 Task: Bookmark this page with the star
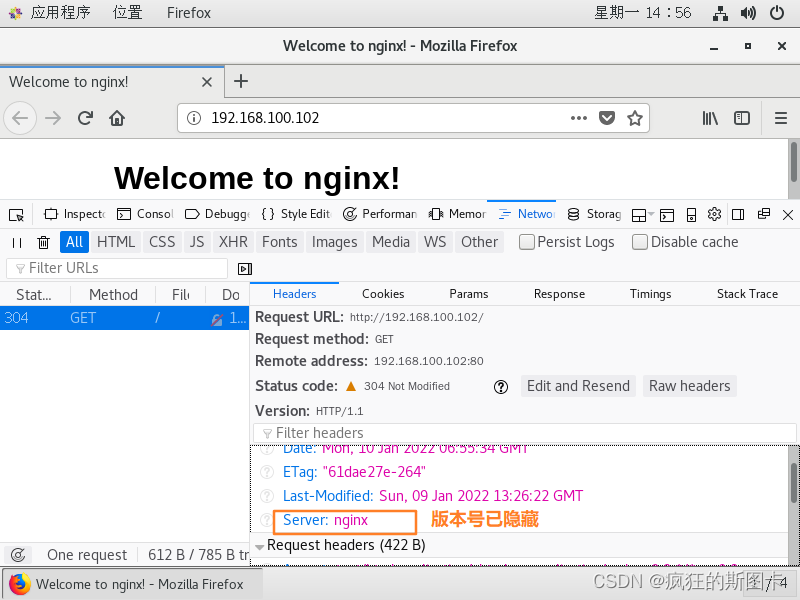pos(635,118)
